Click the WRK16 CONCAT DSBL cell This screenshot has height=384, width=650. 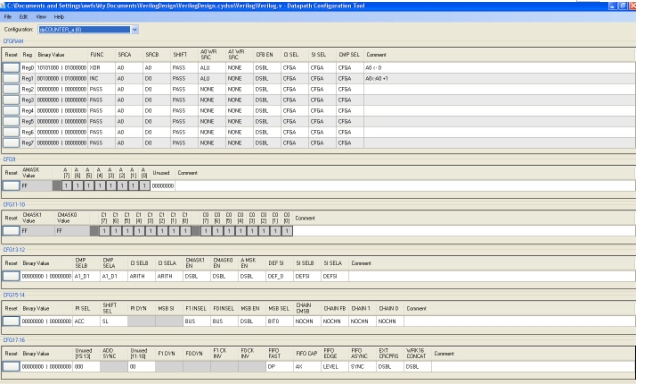tap(417, 367)
